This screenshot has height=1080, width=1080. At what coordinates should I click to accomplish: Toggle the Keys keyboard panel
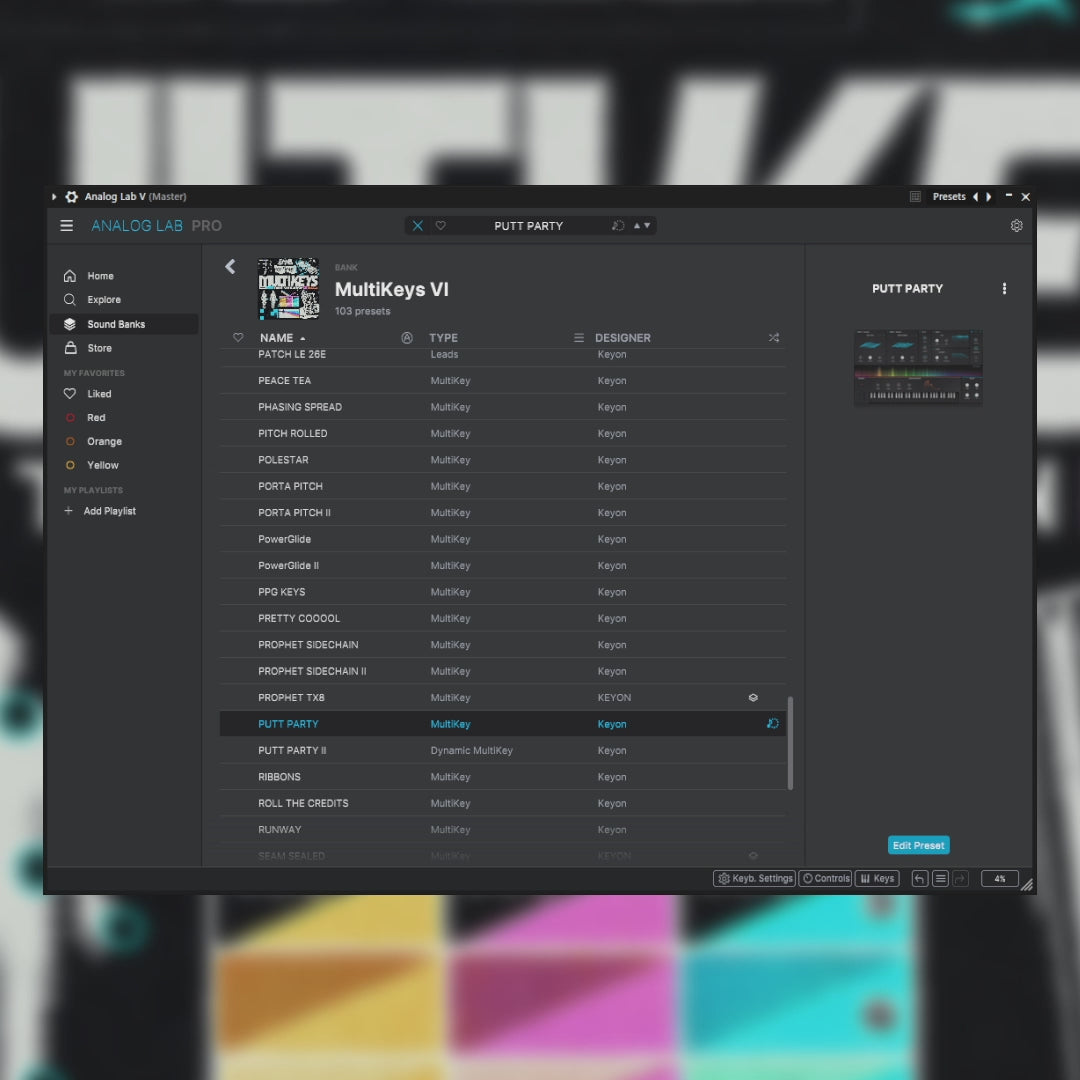tap(877, 878)
